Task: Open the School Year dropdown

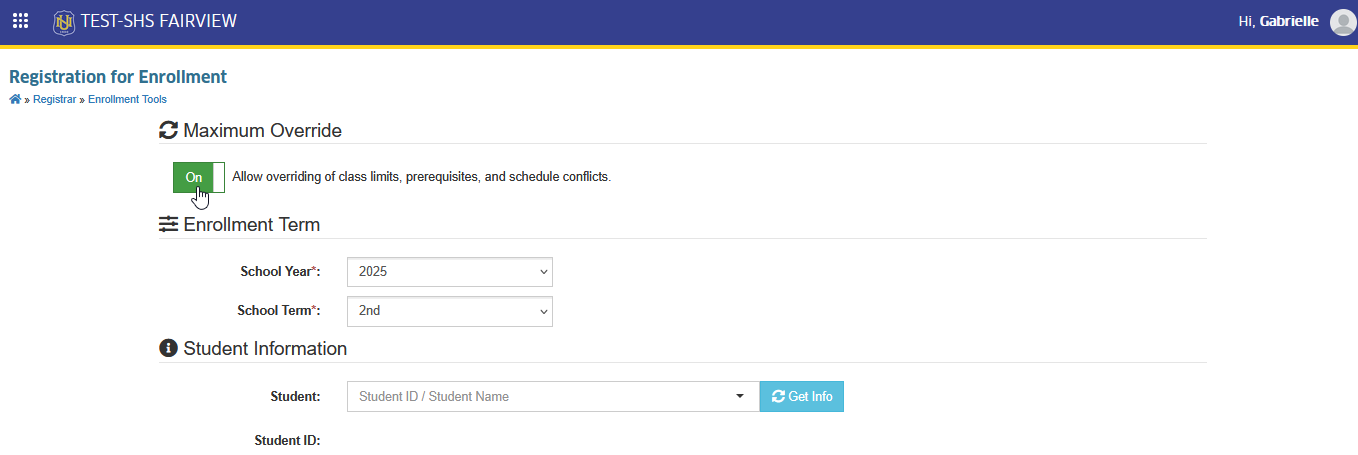Action: point(450,272)
